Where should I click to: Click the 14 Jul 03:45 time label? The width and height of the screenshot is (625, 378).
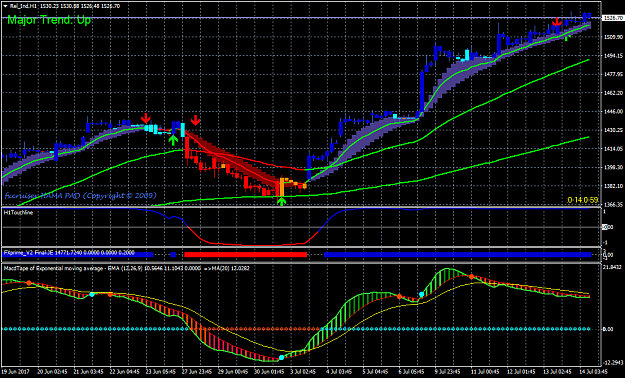[x=593, y=371]
